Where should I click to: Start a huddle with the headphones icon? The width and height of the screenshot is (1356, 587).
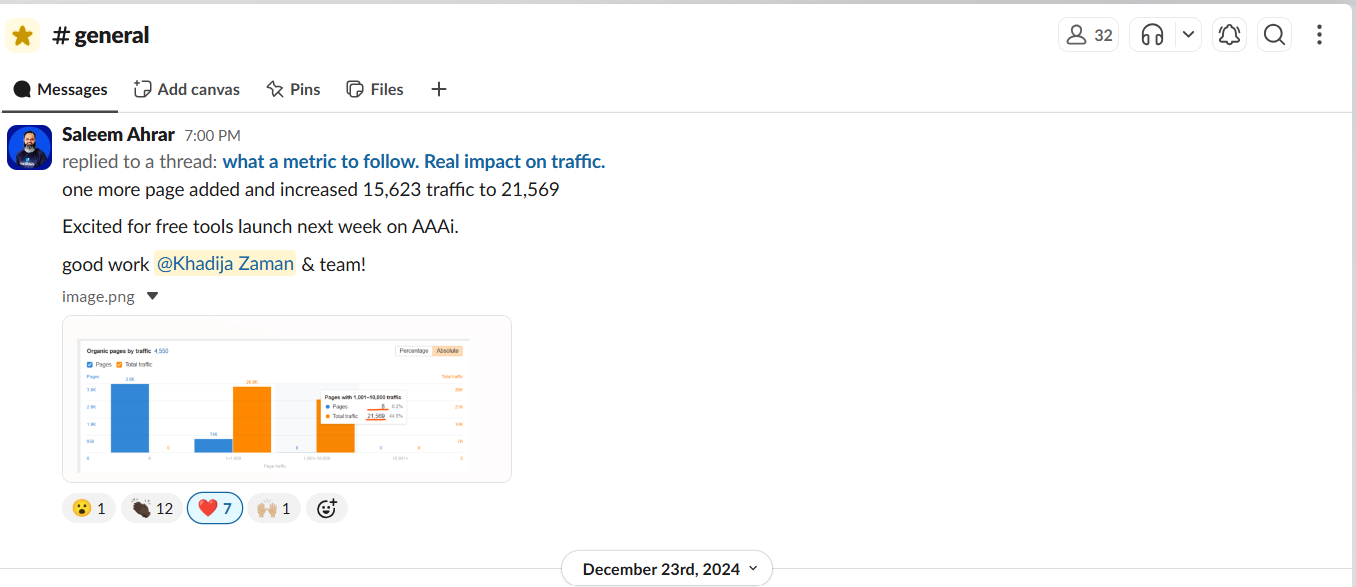click(1153, 35)
